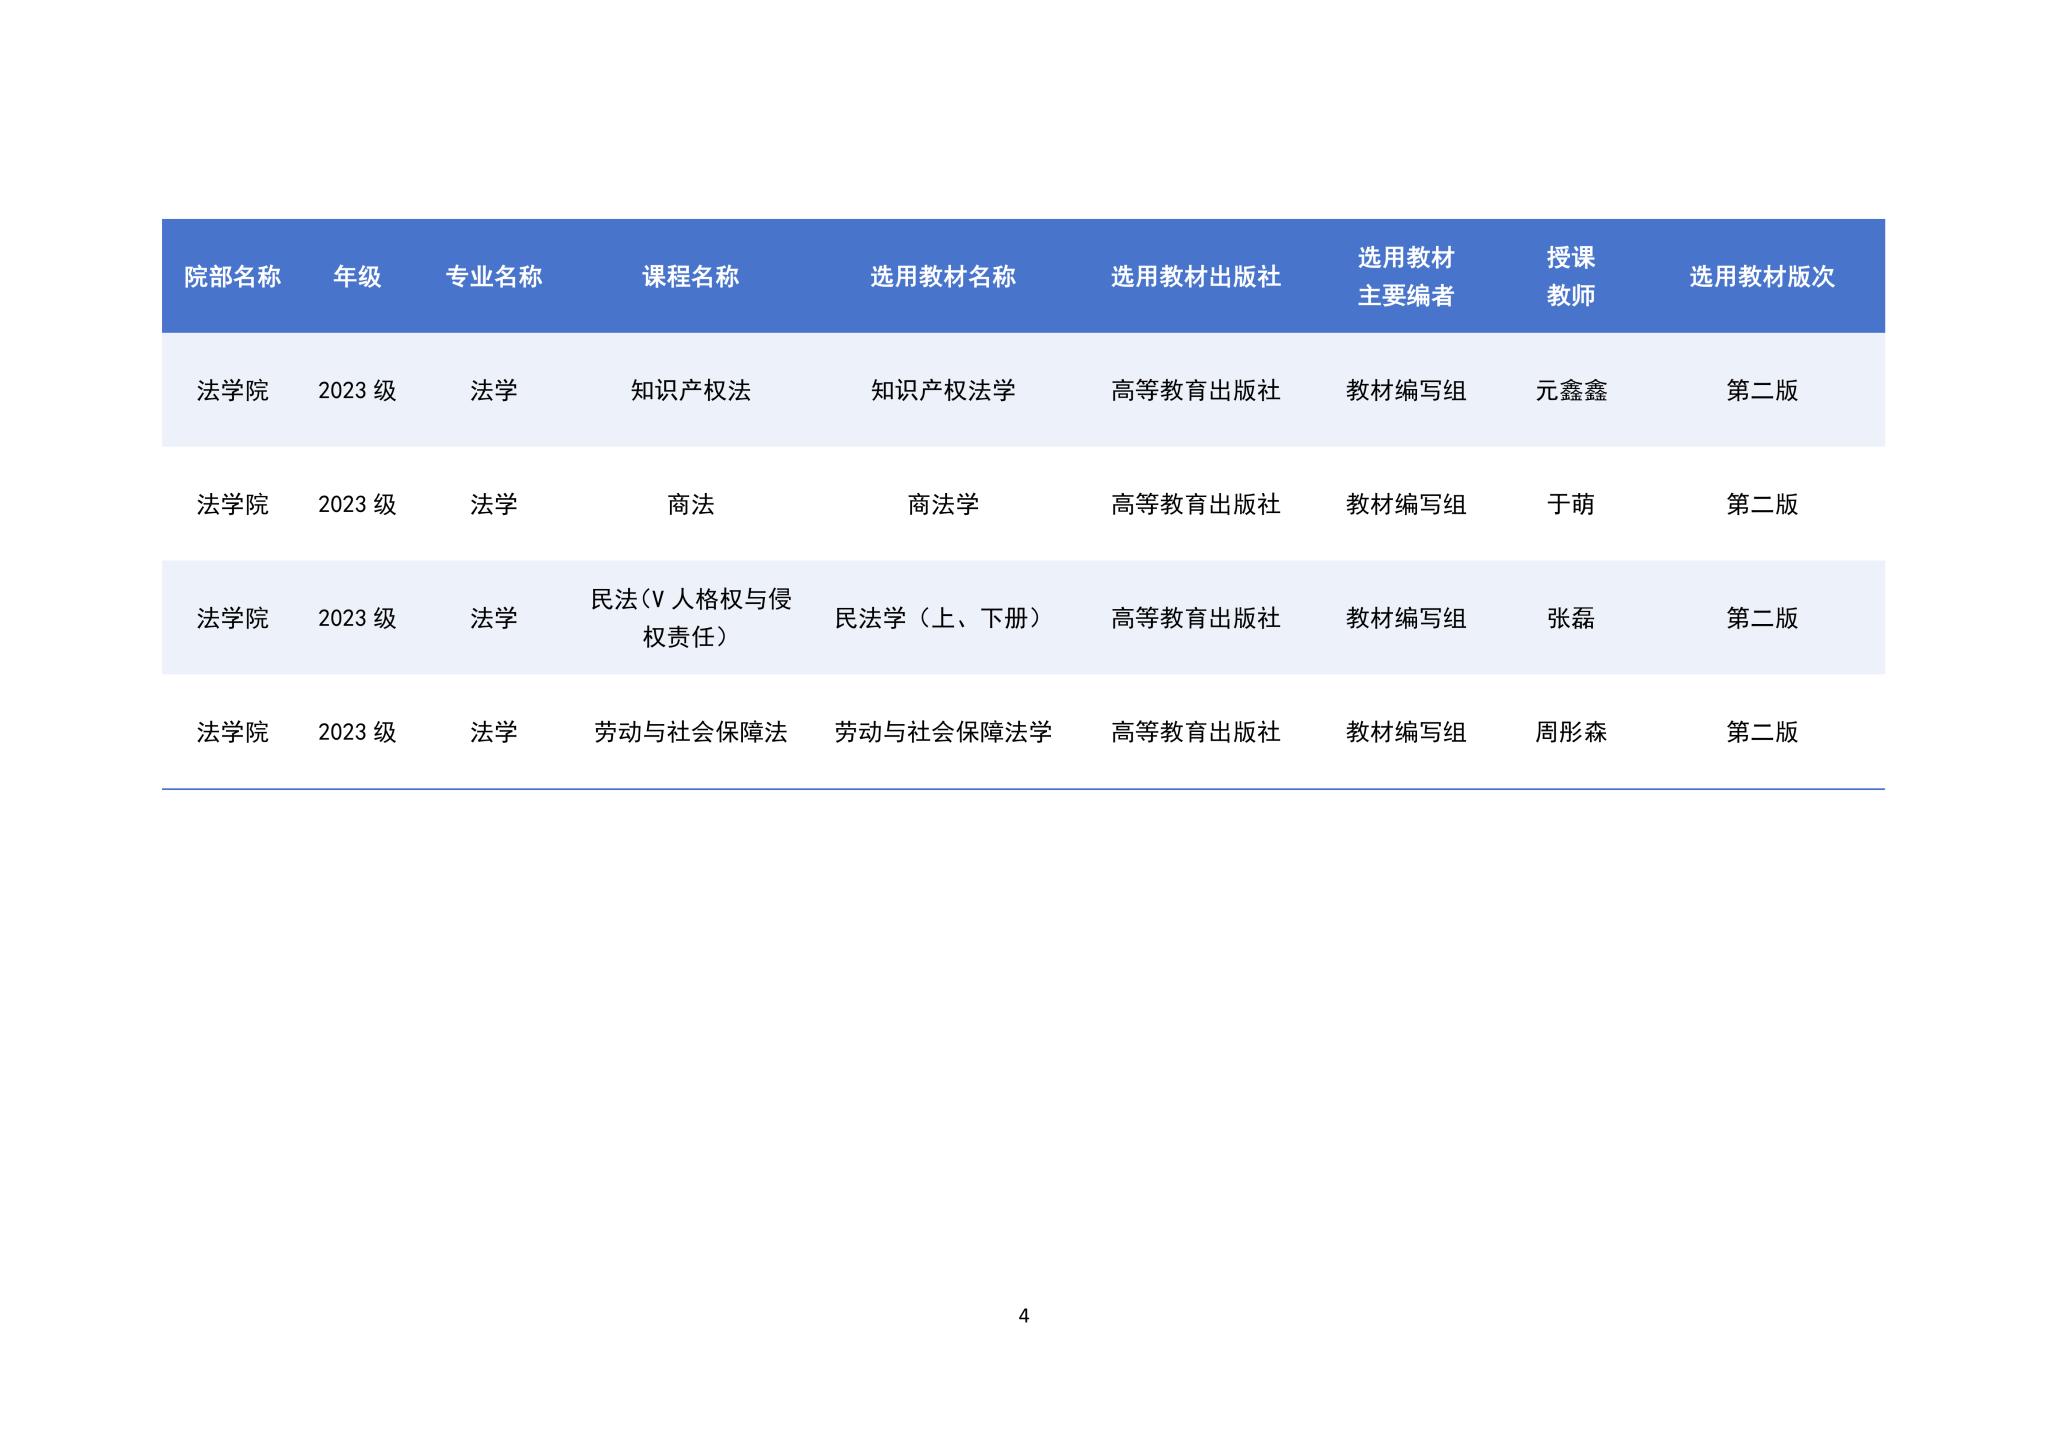Click major 法学 in 商法 row

click(x=493, y=505)
